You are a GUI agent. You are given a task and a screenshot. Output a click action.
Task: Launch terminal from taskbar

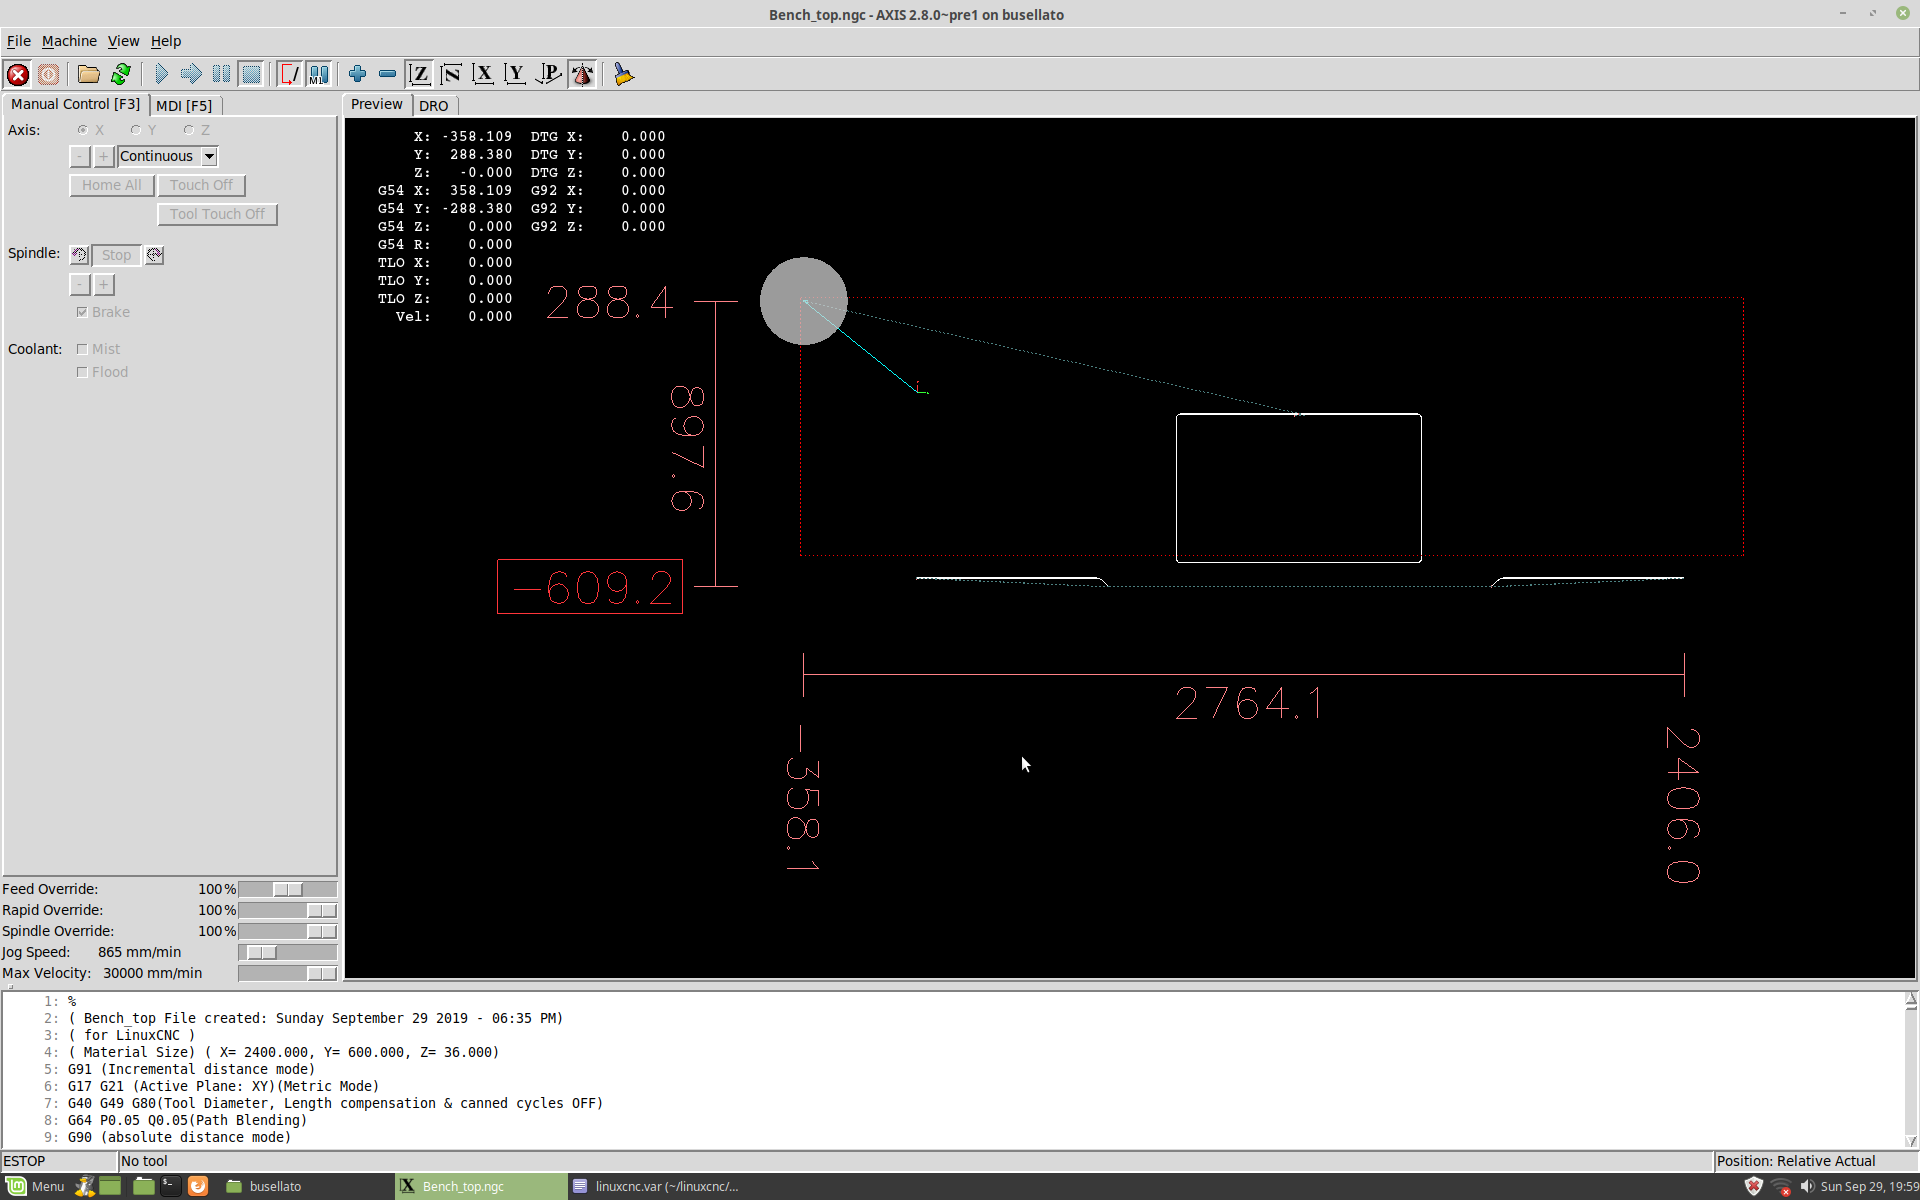point(170,1186)
